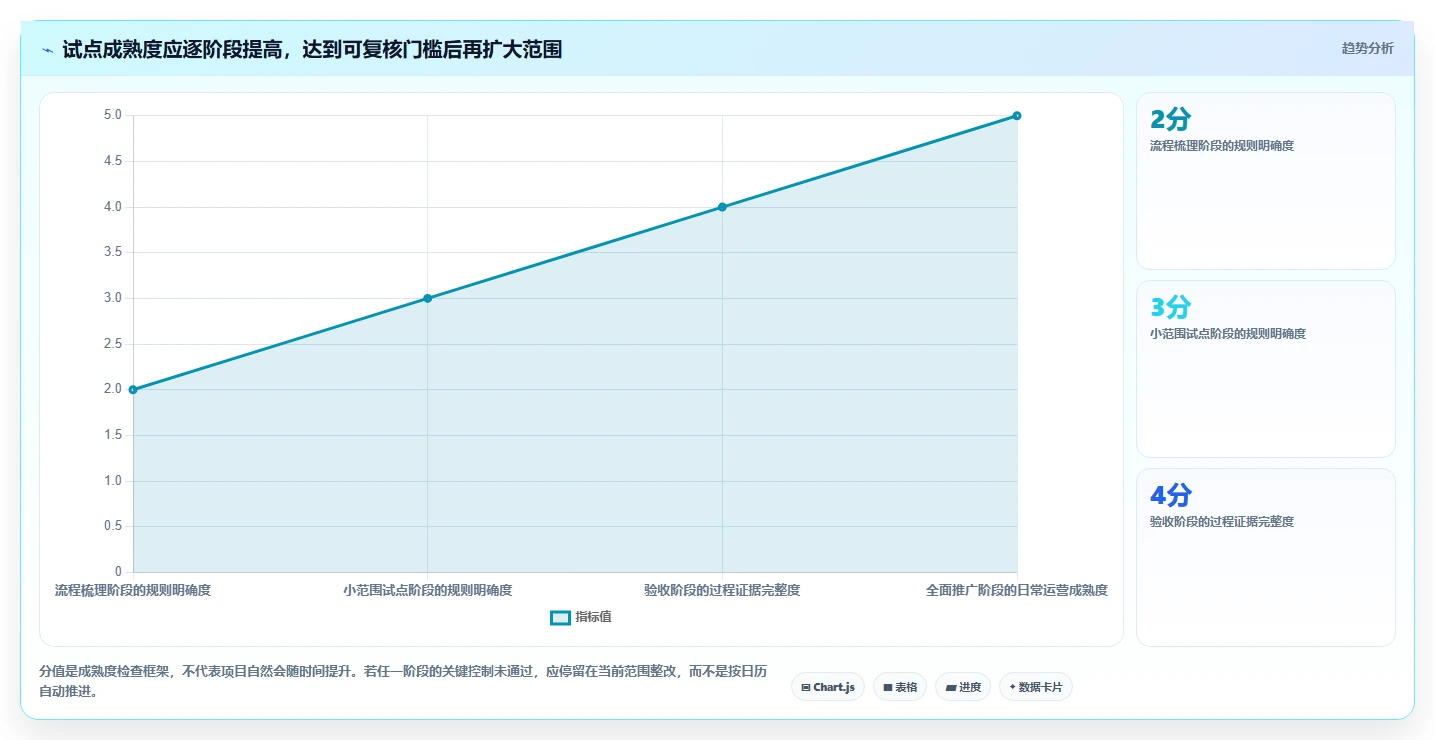The width and height of the screenshot is (1435, 740).
Task: Click the progress icon in 进度 tag
Action: click(x=950, y=688)
